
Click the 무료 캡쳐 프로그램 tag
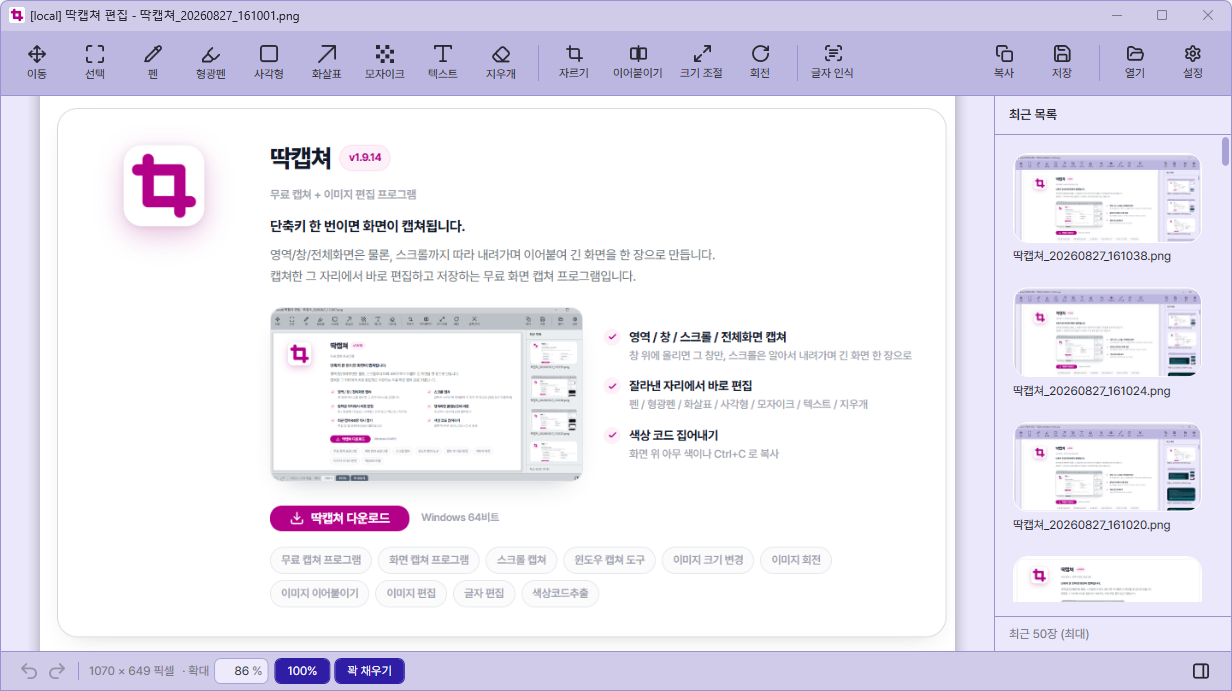[x=321, y=560]
